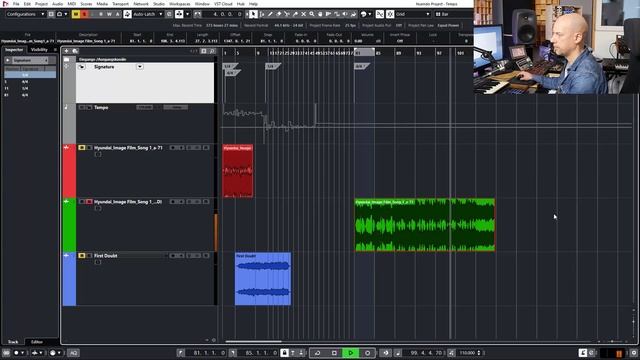Click the Stop button in transport
640x360 pixels.
pyautogui.click(x=334, y=353)
